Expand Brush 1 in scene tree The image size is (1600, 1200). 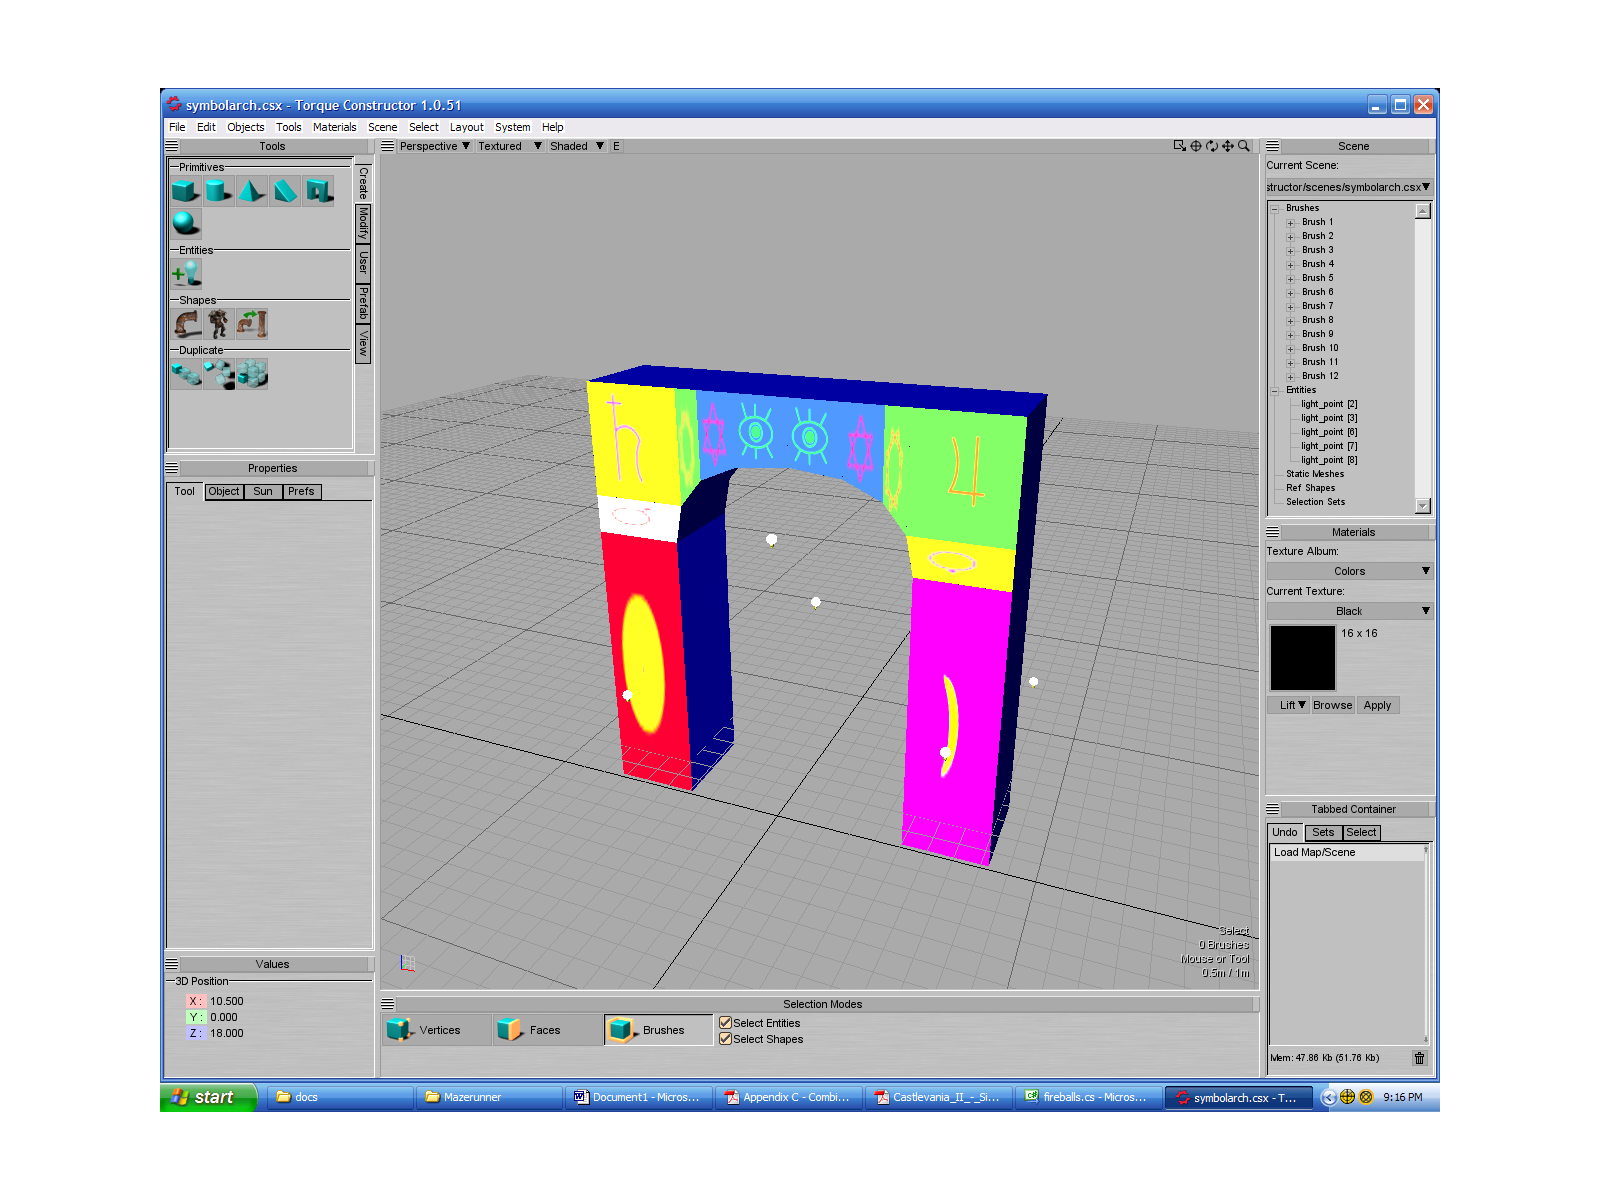pyautogui.click(x=1290, y=223)
